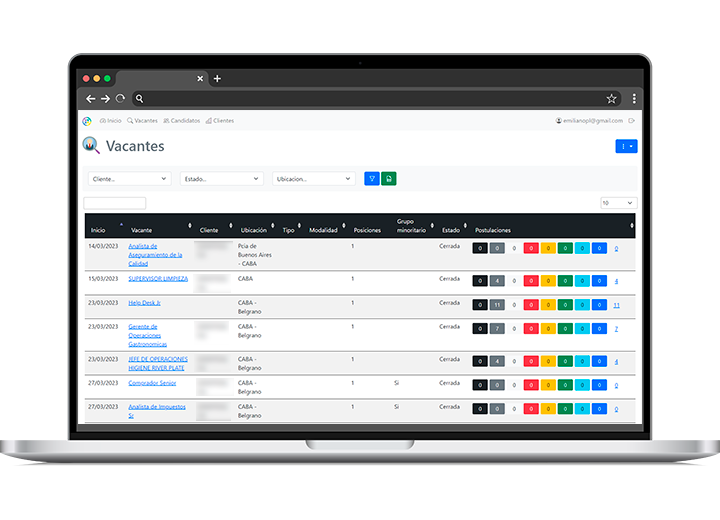Open the browser three-dot menu
The image size is (720, 520).
coord(633,99)
